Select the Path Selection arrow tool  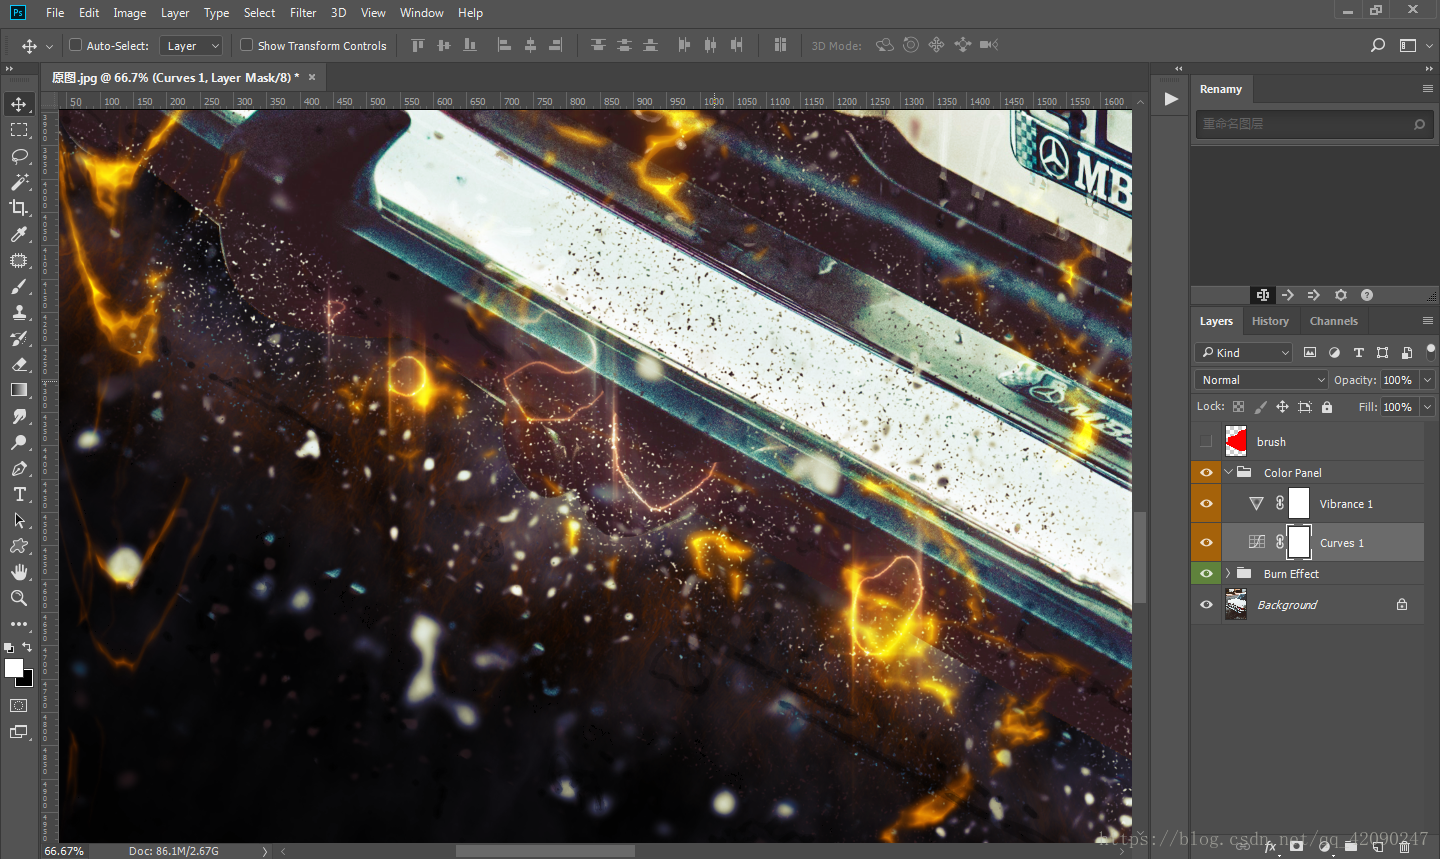point(19,520)
